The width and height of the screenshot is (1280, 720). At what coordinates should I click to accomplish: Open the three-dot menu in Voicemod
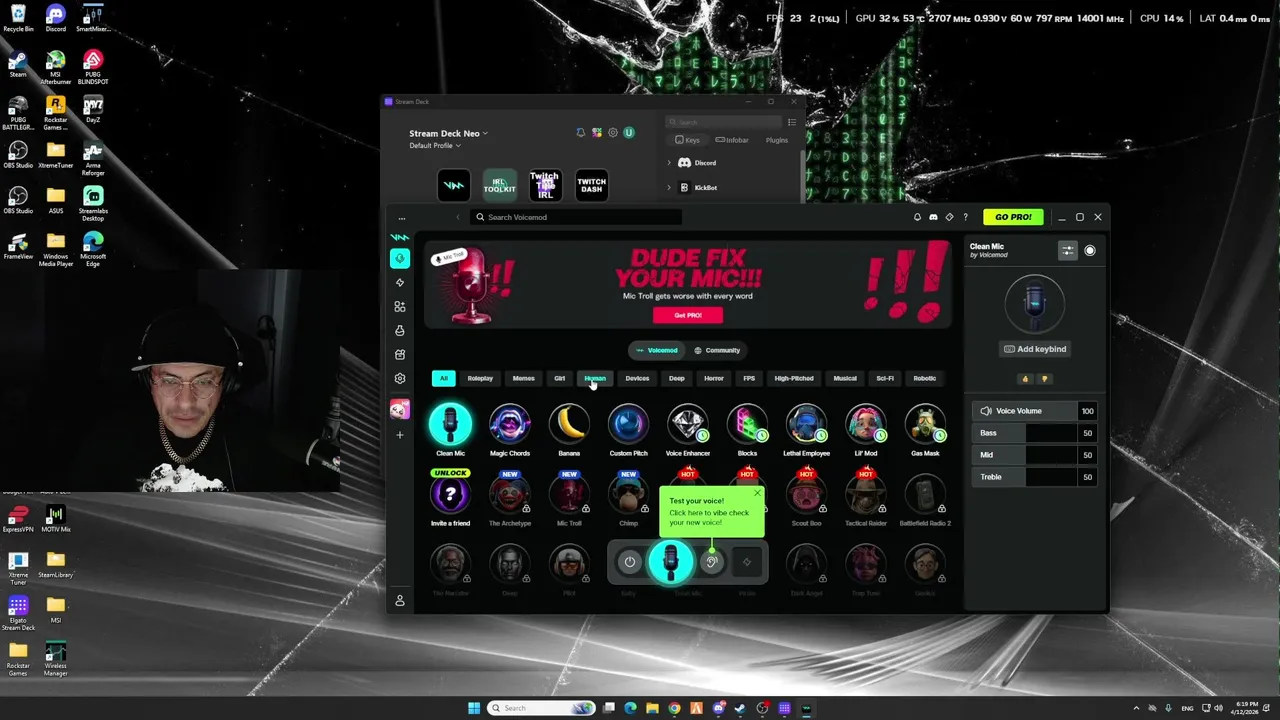(x=401, y=218)
